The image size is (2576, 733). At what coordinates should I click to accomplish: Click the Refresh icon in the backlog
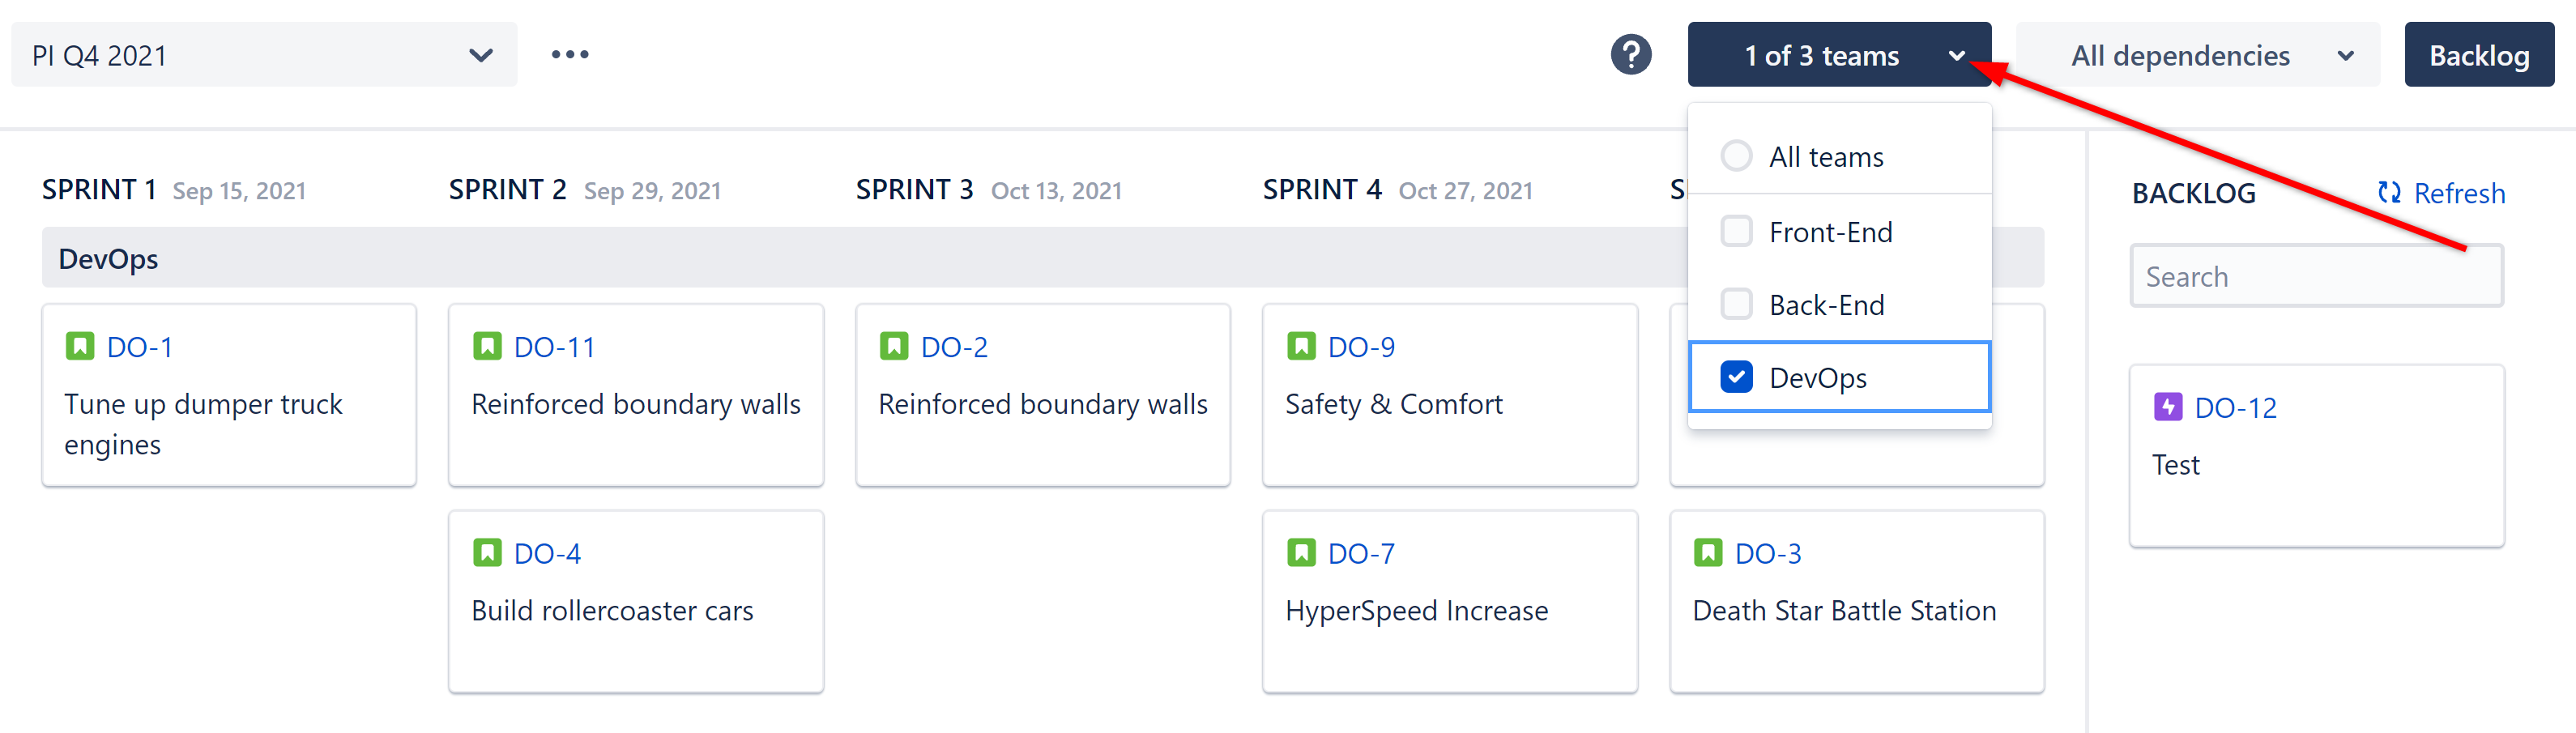click(2388, 193)
